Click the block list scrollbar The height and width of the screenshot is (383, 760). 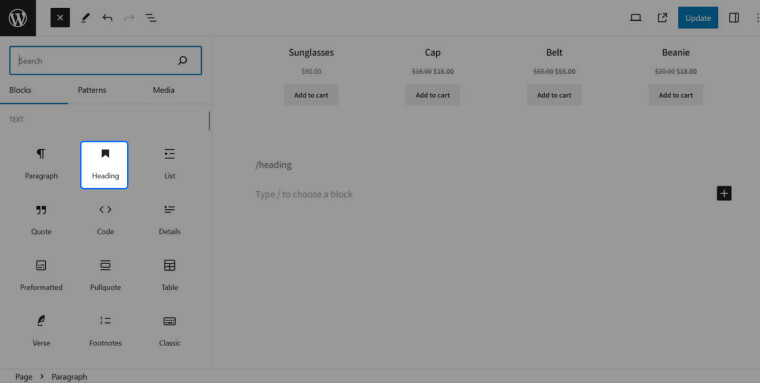click(x=209, y=121)
